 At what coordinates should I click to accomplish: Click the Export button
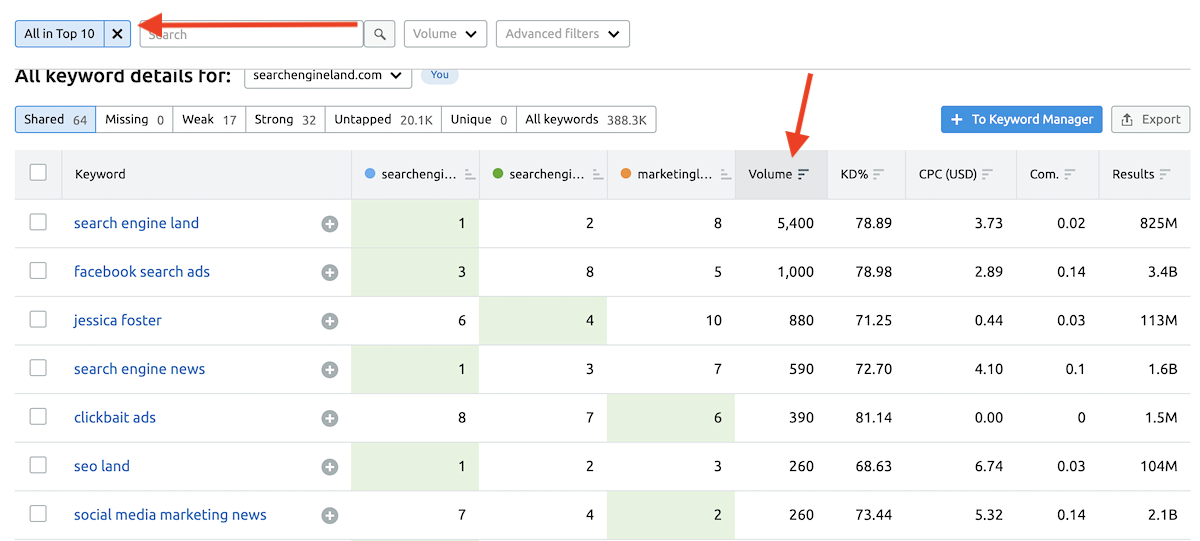1151,120
